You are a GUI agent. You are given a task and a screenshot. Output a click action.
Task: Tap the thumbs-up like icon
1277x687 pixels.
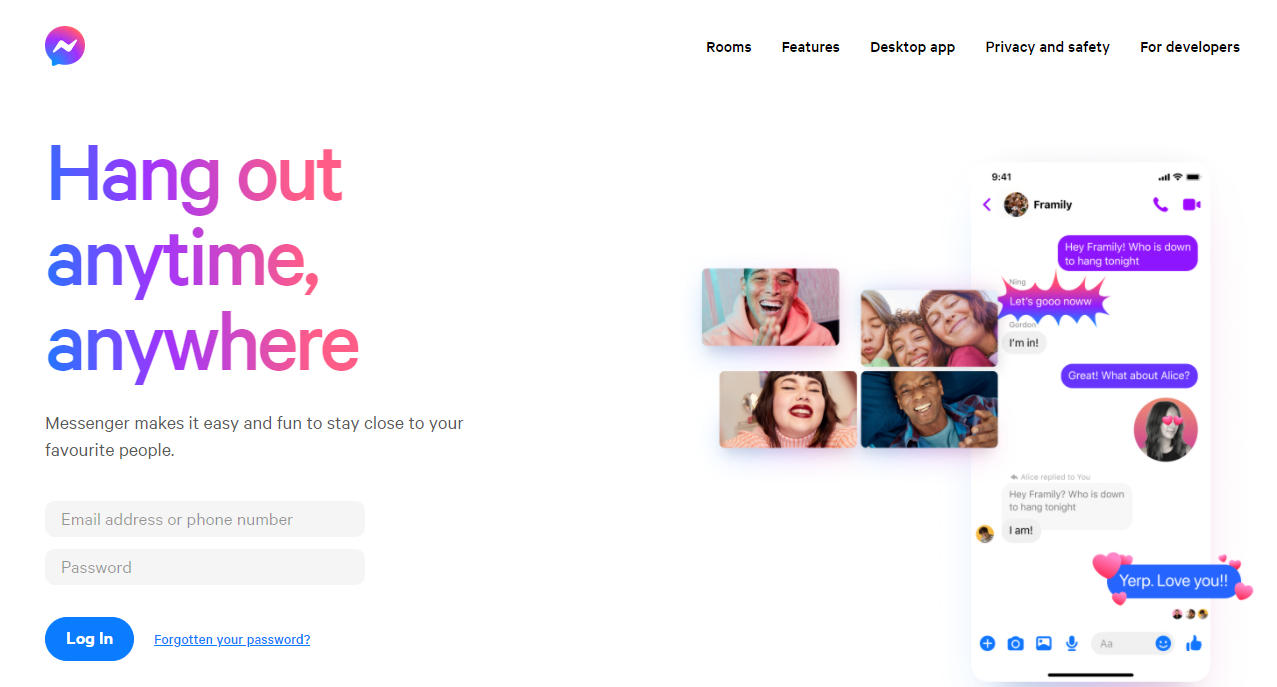coord(1193,643)
